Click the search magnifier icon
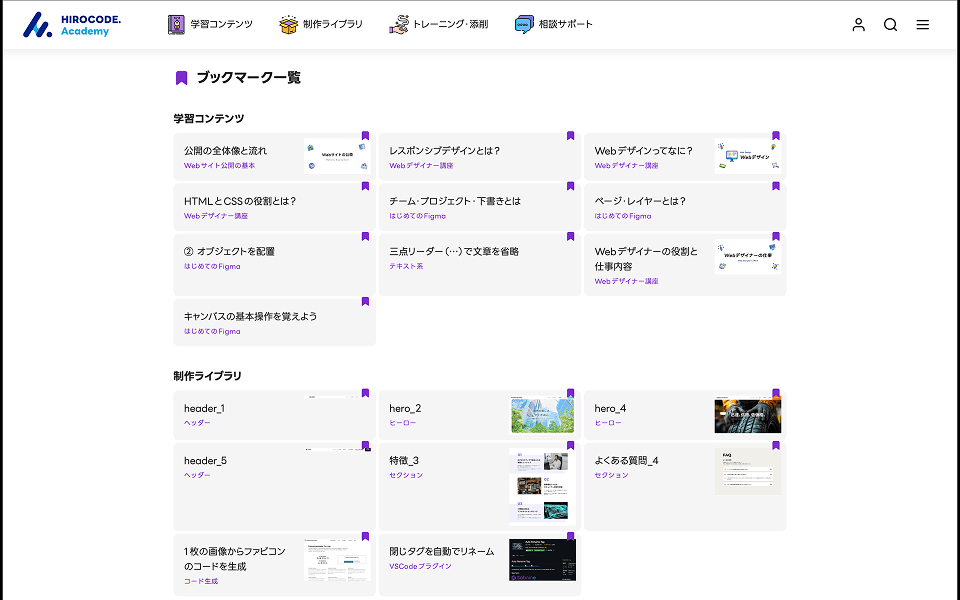This screenshot has height=600, width=960. tap(890, 25)
